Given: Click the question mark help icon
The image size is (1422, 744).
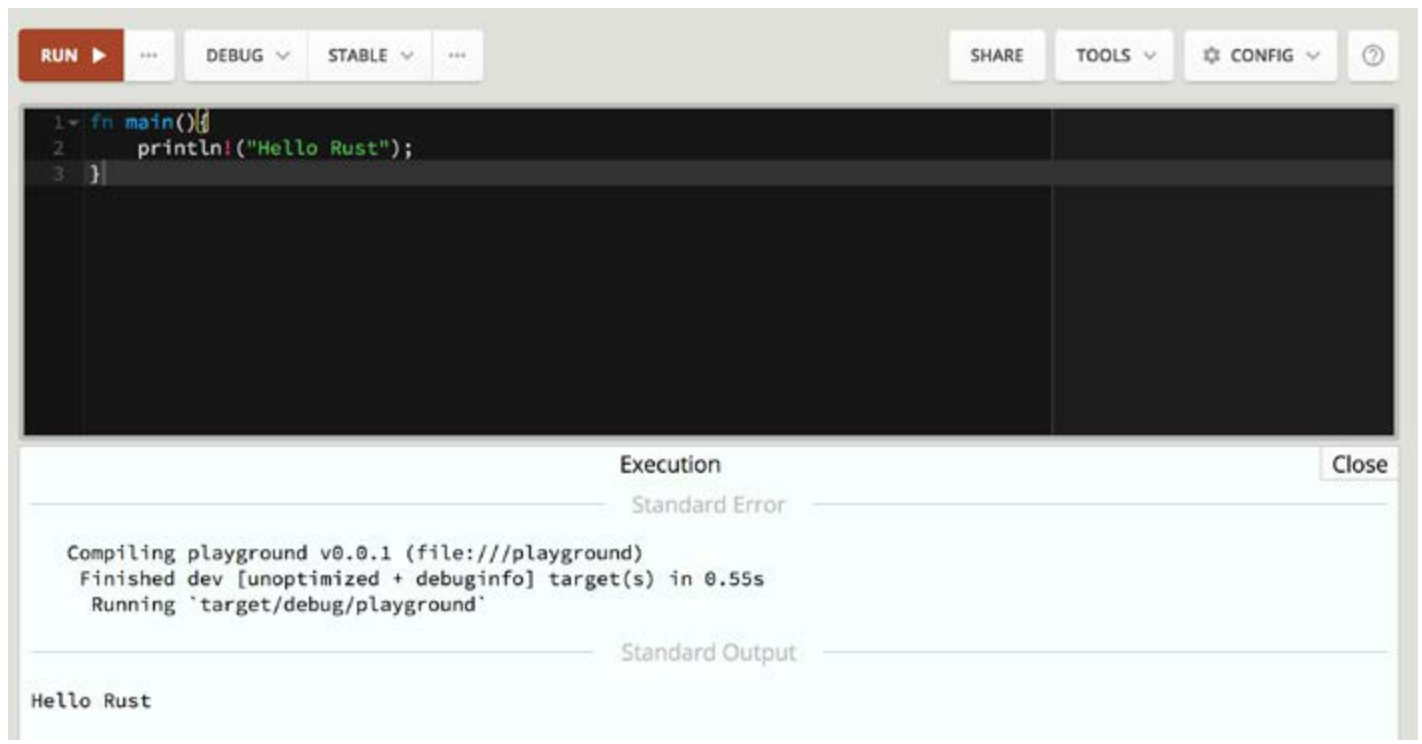Looking at the screenshot, I should (1373, 56).
